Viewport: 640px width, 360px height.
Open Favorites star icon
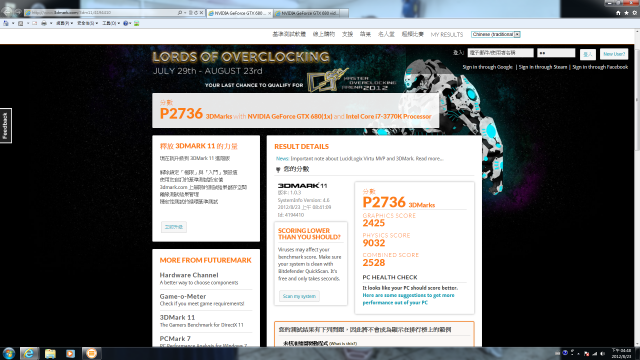point(626,13)
